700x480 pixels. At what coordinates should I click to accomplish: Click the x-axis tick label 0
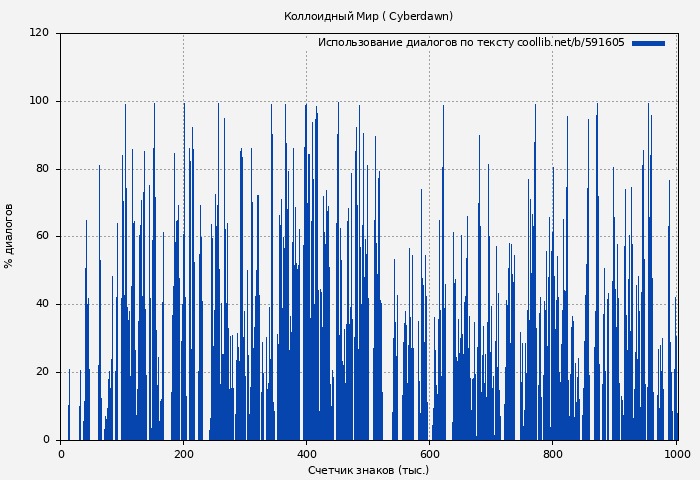point(61,454)
